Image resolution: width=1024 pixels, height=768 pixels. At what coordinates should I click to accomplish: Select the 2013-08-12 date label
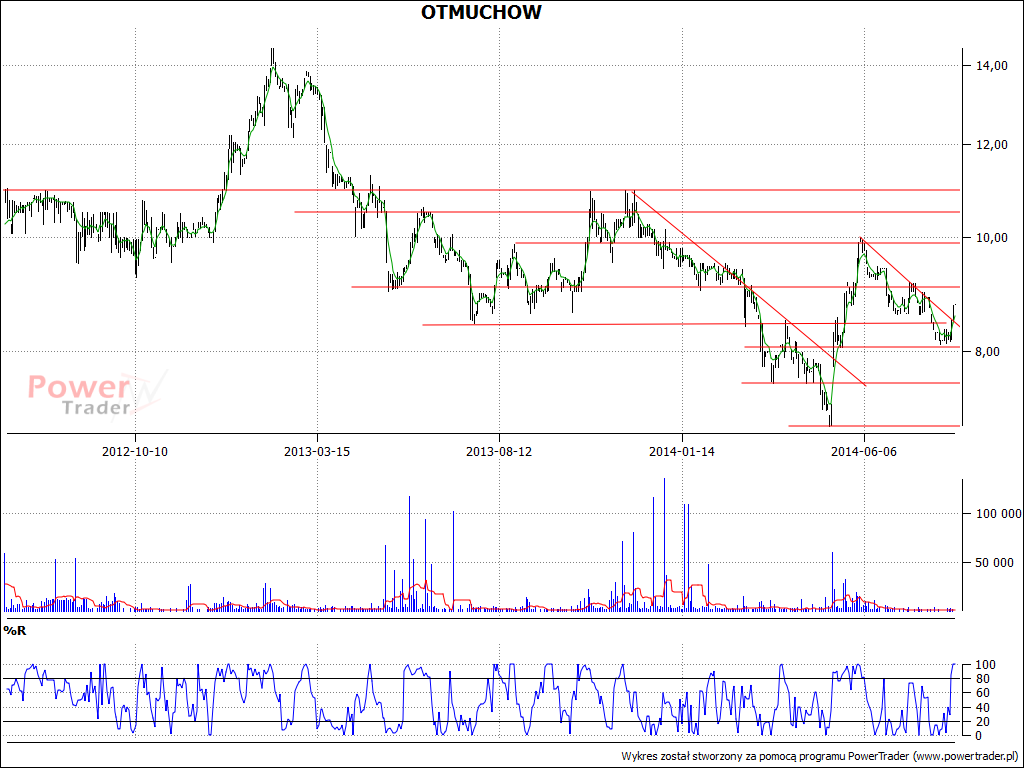click(499, 451)
